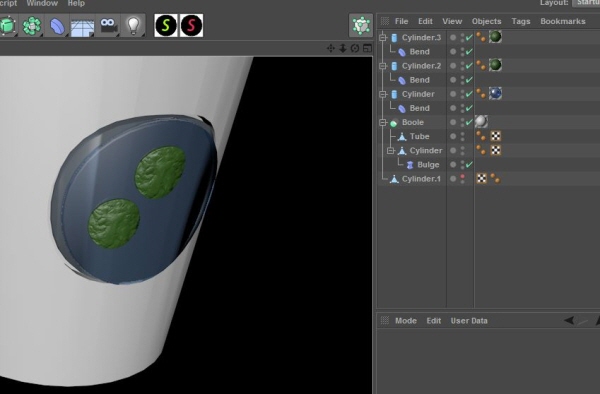The width and height of the screenshot is (600, 394).
Task: Open the Tags menu
Action: coord(521,21)
